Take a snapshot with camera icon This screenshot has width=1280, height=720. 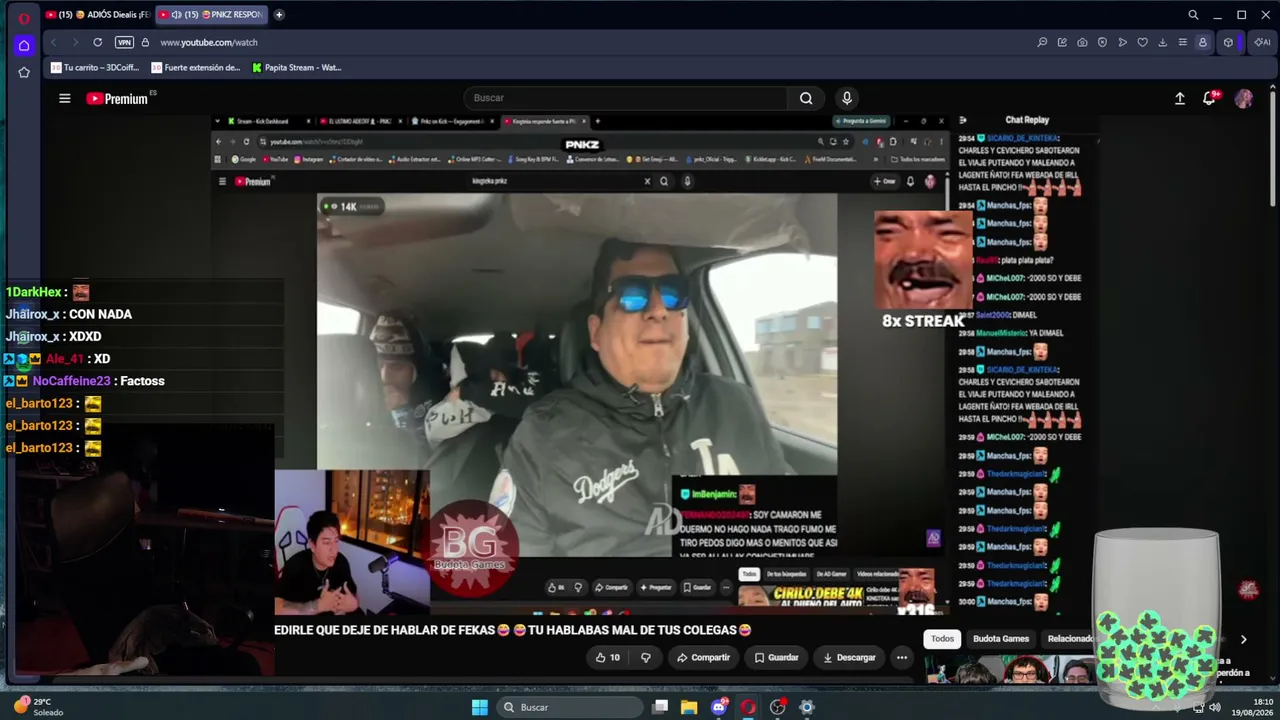coord(1082,42)
